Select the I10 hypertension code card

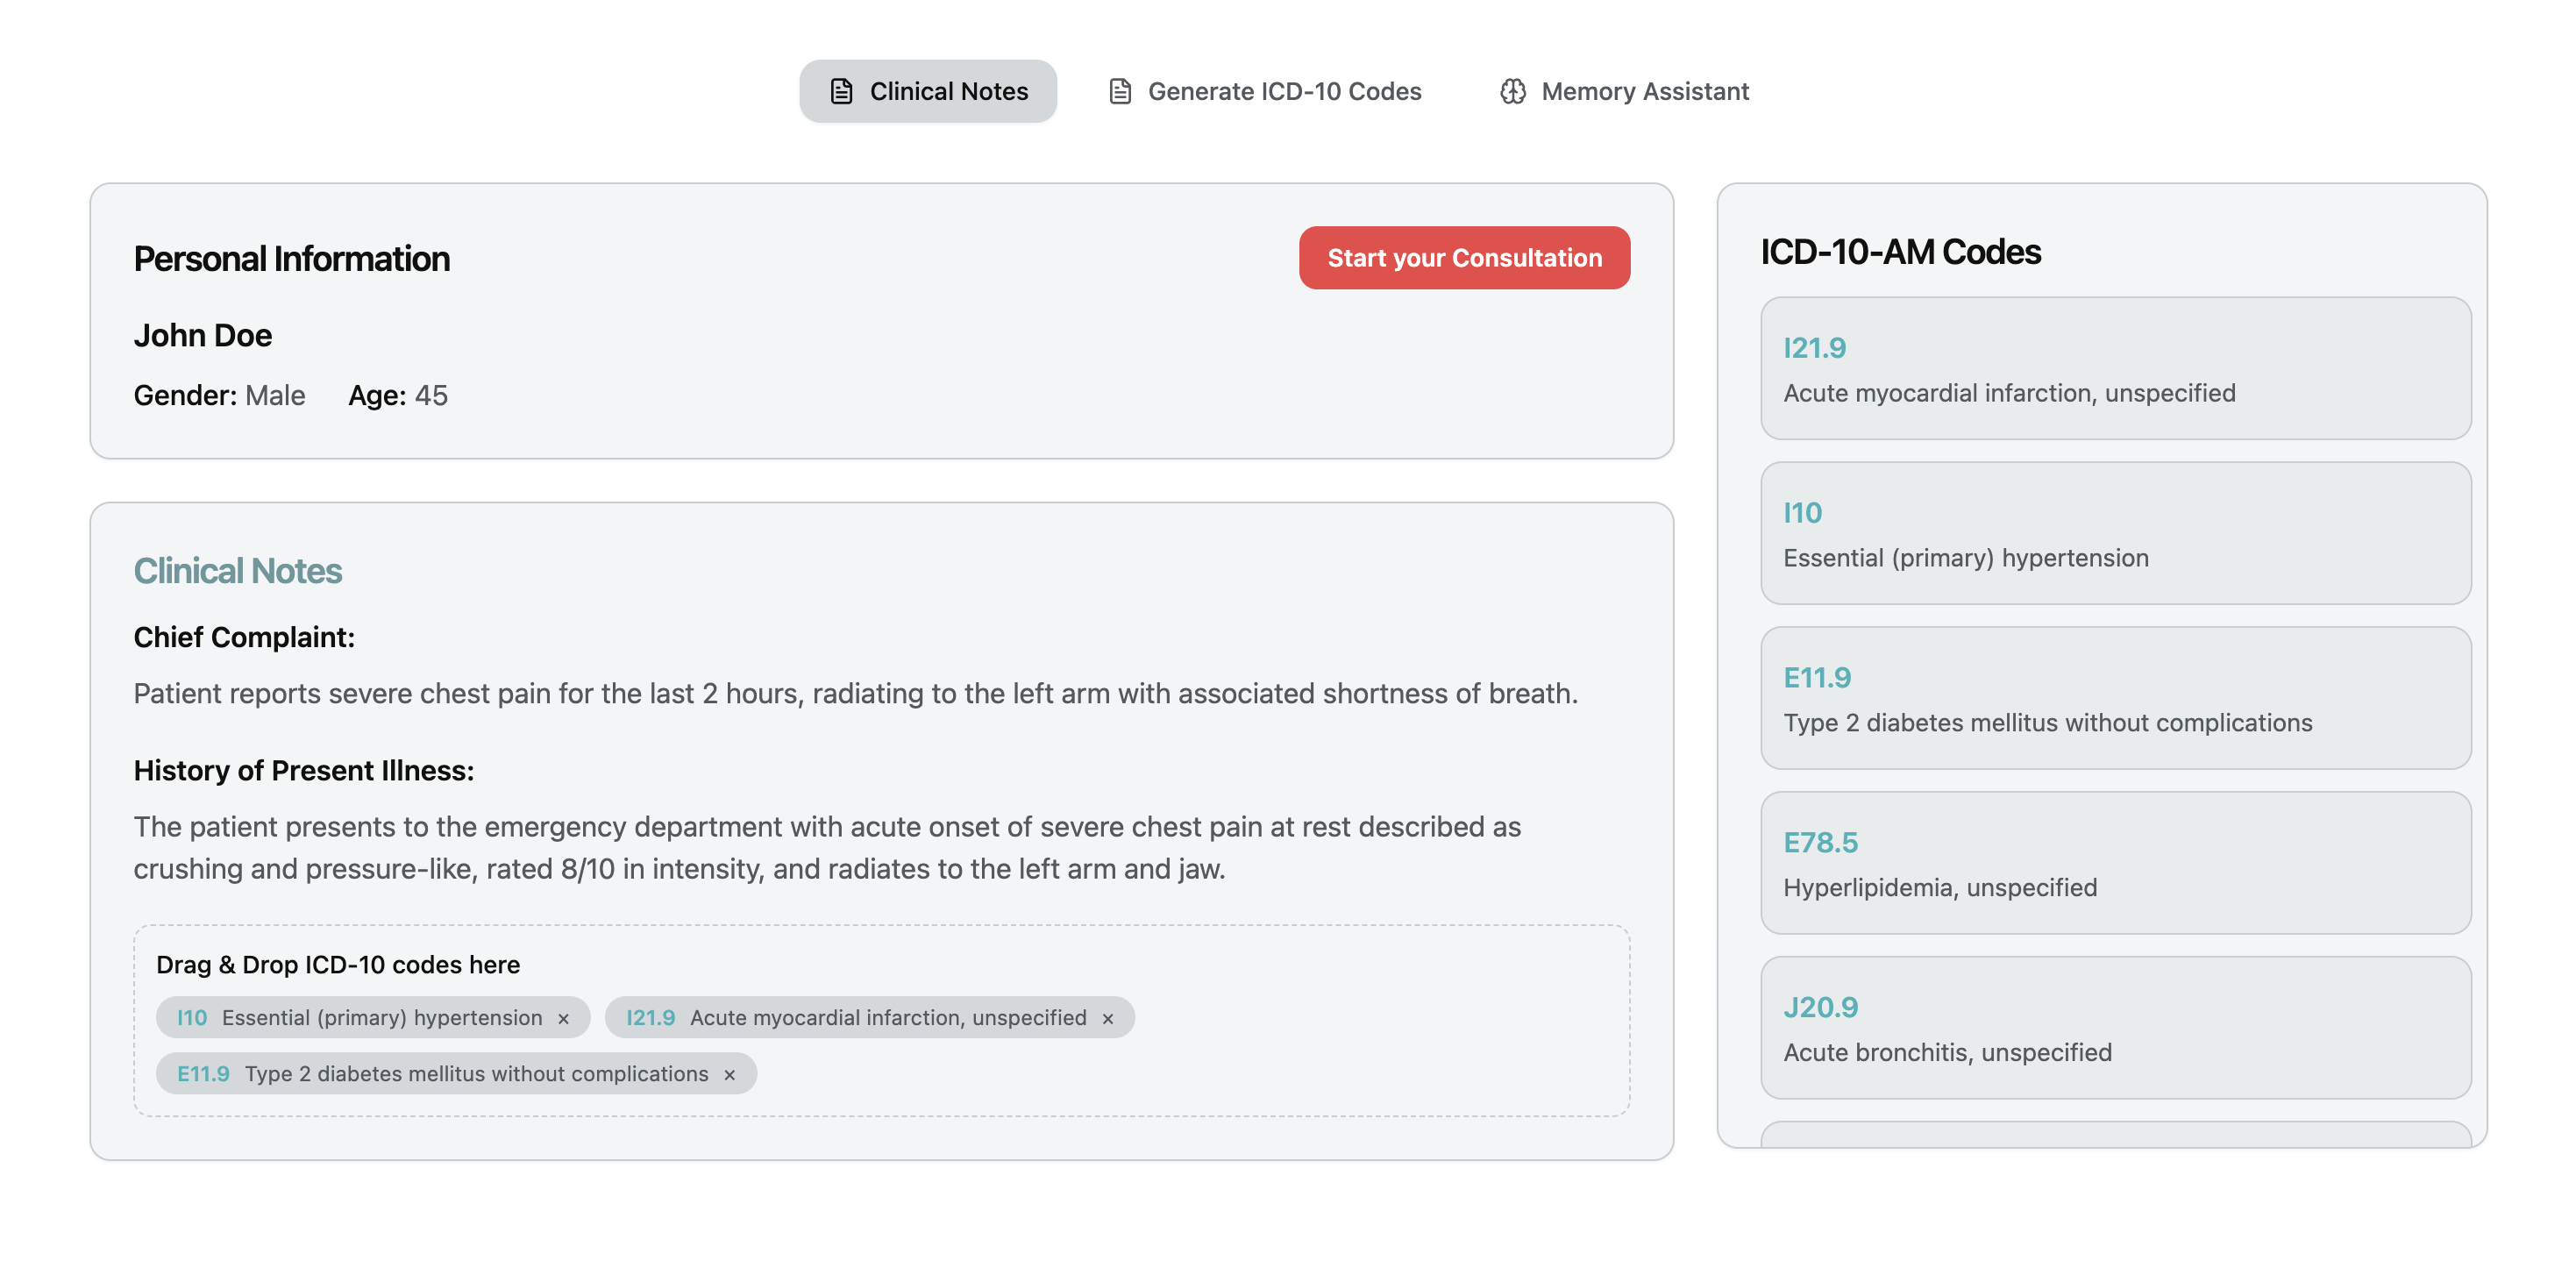tap(2114, 532)
